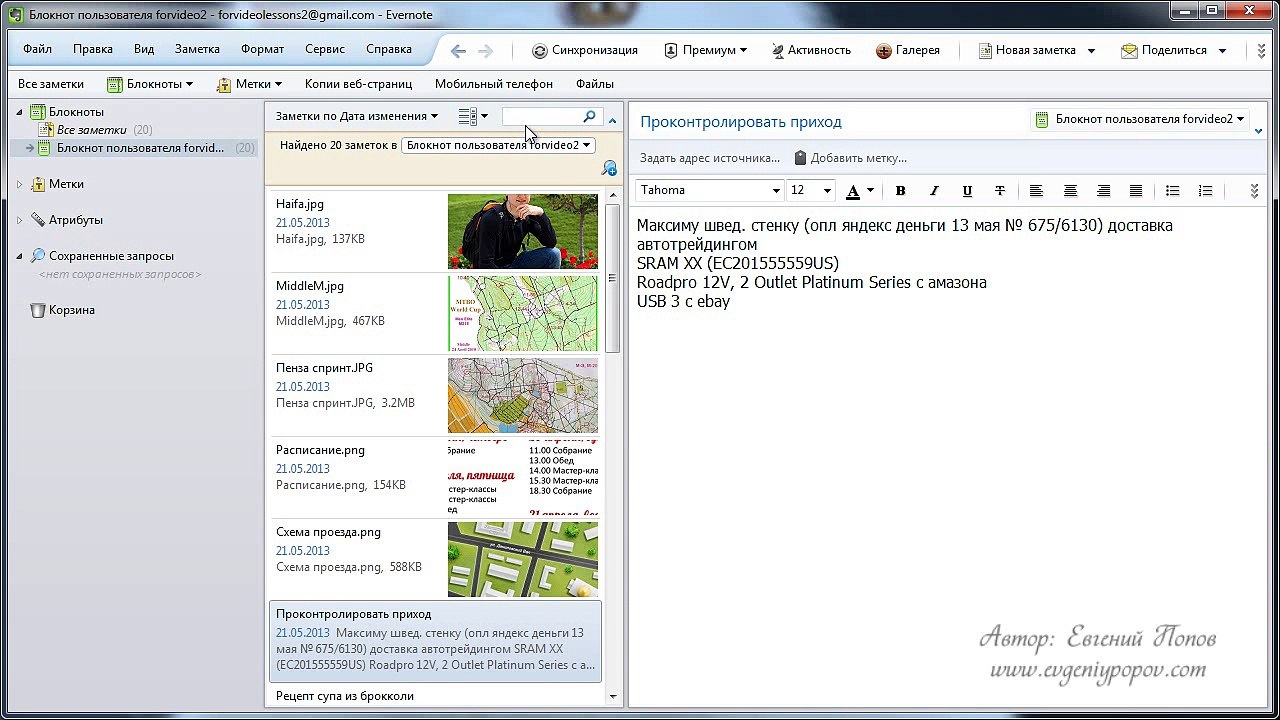Click Добавить метку to add a tag
Viewport: 1280px width, 720px height.
click(x=850, y=158)
